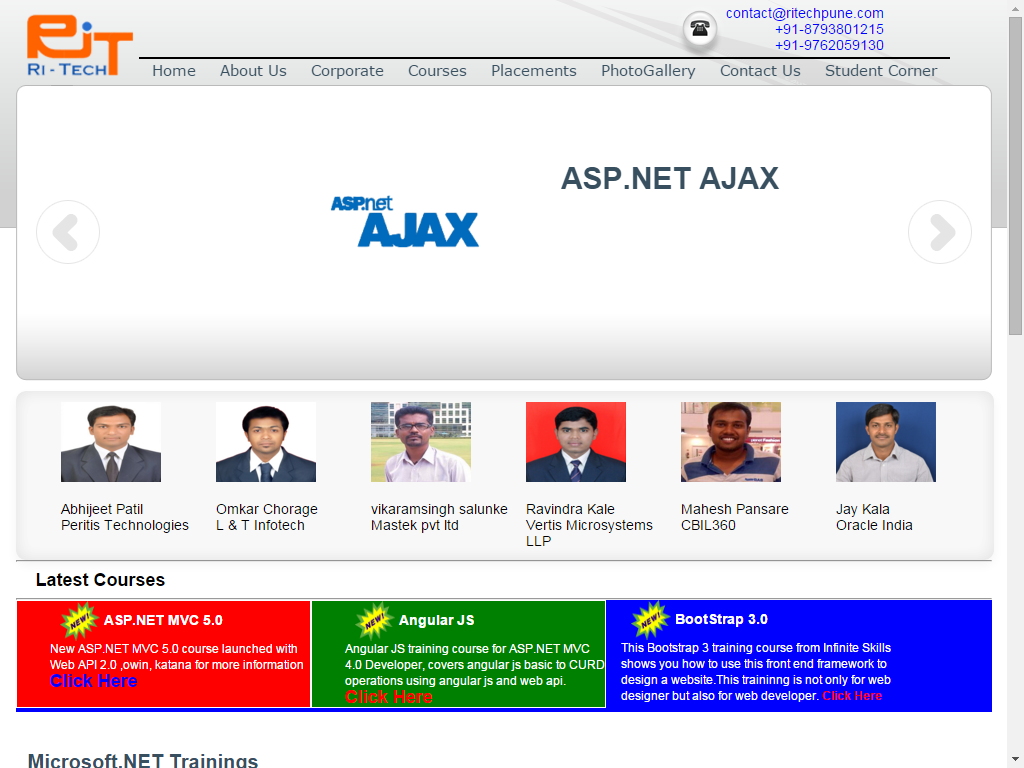Screen dimensions: 1024x768
Task: Open PhotoGallery from navigation
Action: tap(648, 71)
